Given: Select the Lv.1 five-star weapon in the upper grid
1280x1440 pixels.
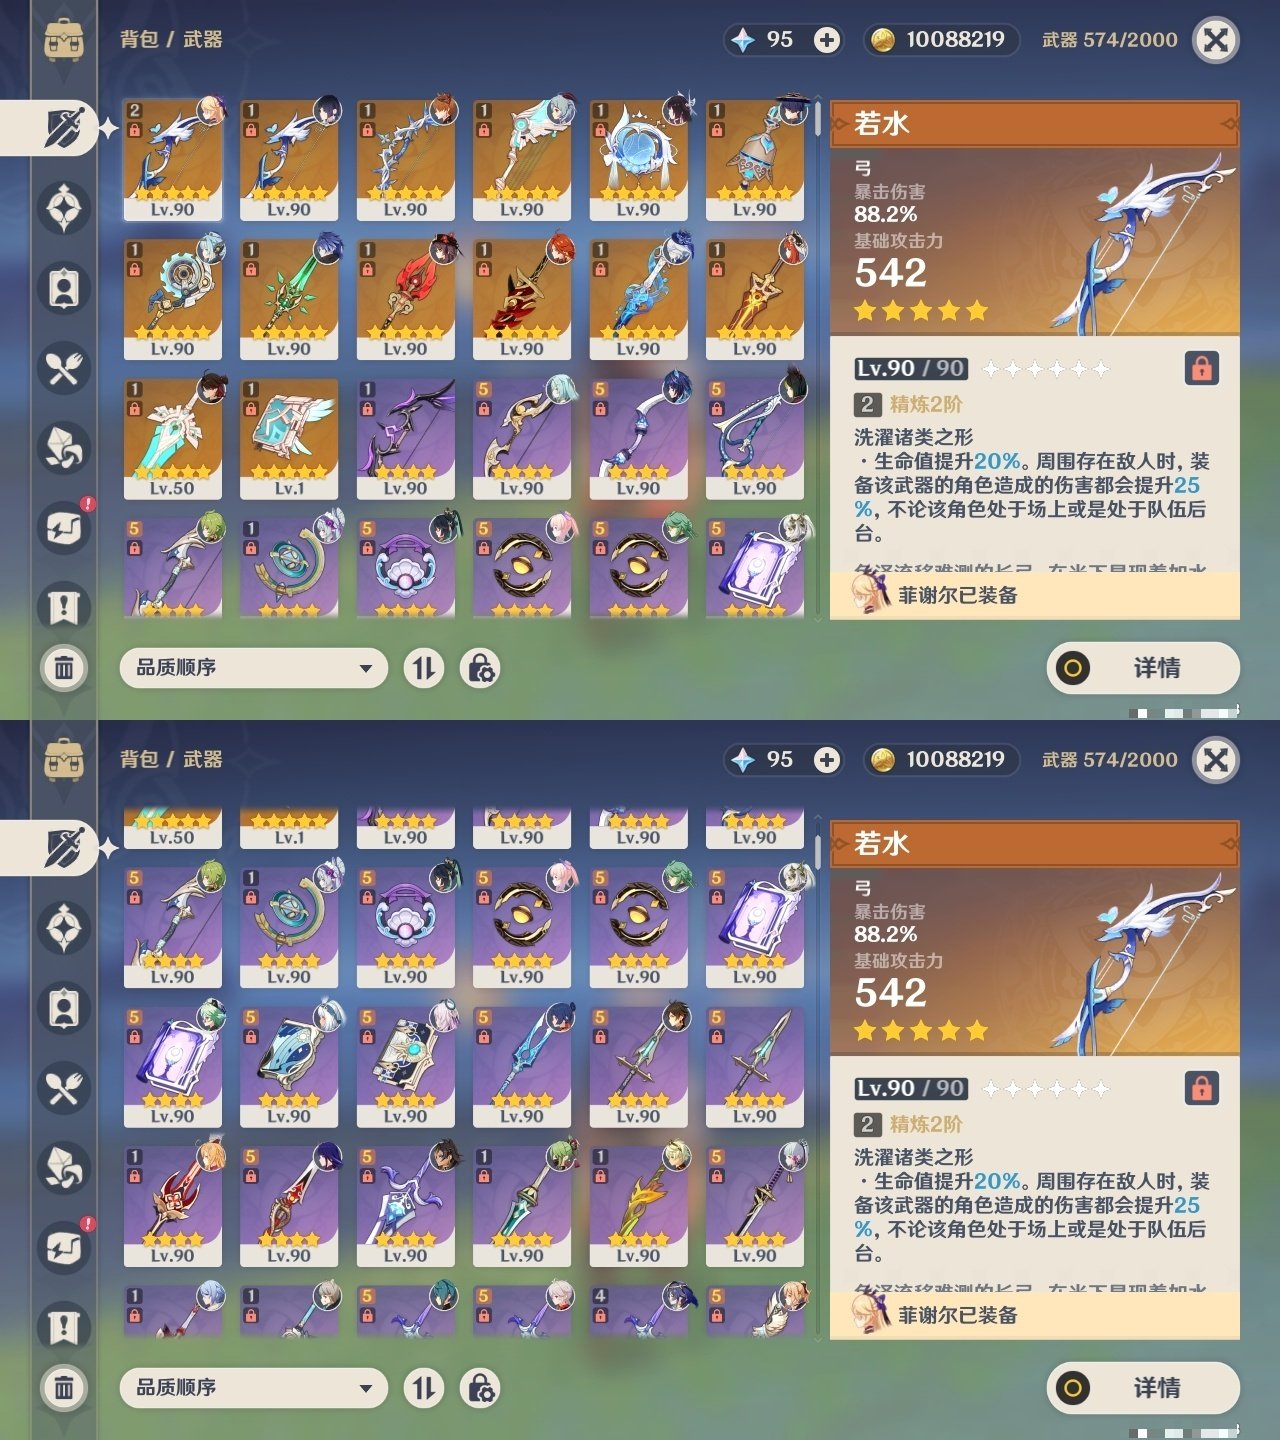Looking at the screenshot, I should (x=289, y=439).
